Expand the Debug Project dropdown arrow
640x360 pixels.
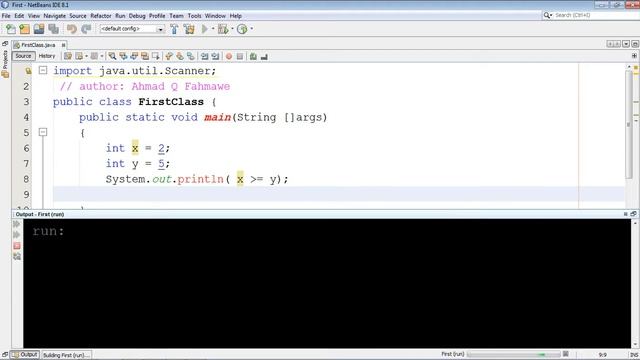(232, 29)
